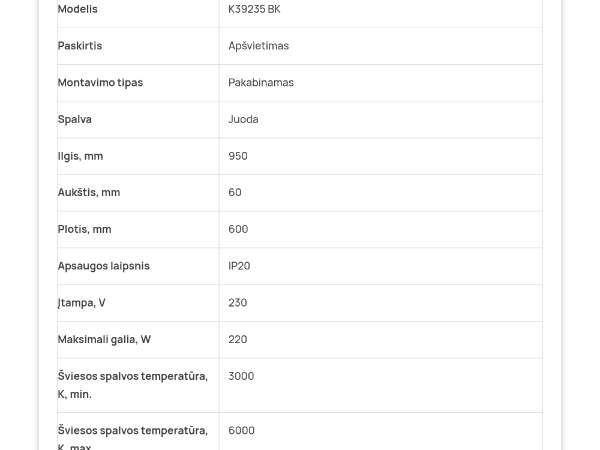This screenshot has width=600, height=450.
Task: Click the Ilgis, mm label
Action: pos(80,156)
